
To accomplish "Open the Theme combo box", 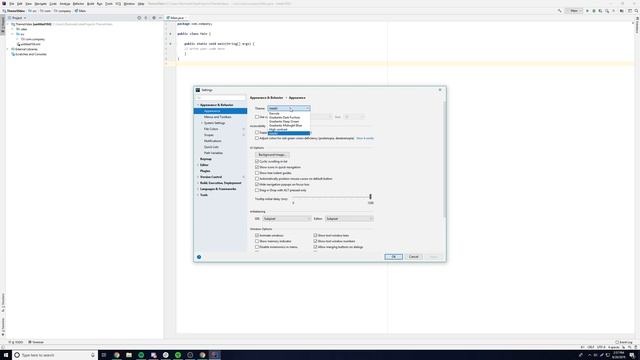I will tap(289, 108).
